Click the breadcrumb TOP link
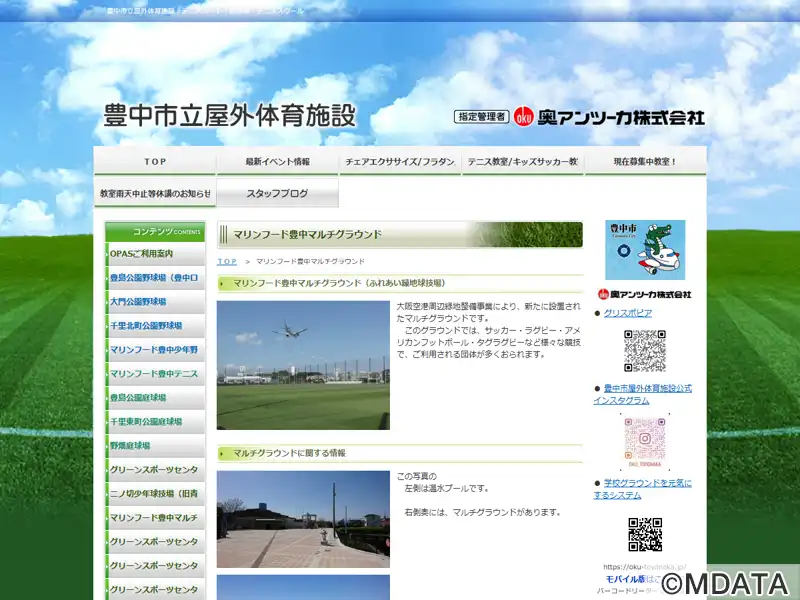The width and height of the screenshot is (800, 600). coord(227,261)
